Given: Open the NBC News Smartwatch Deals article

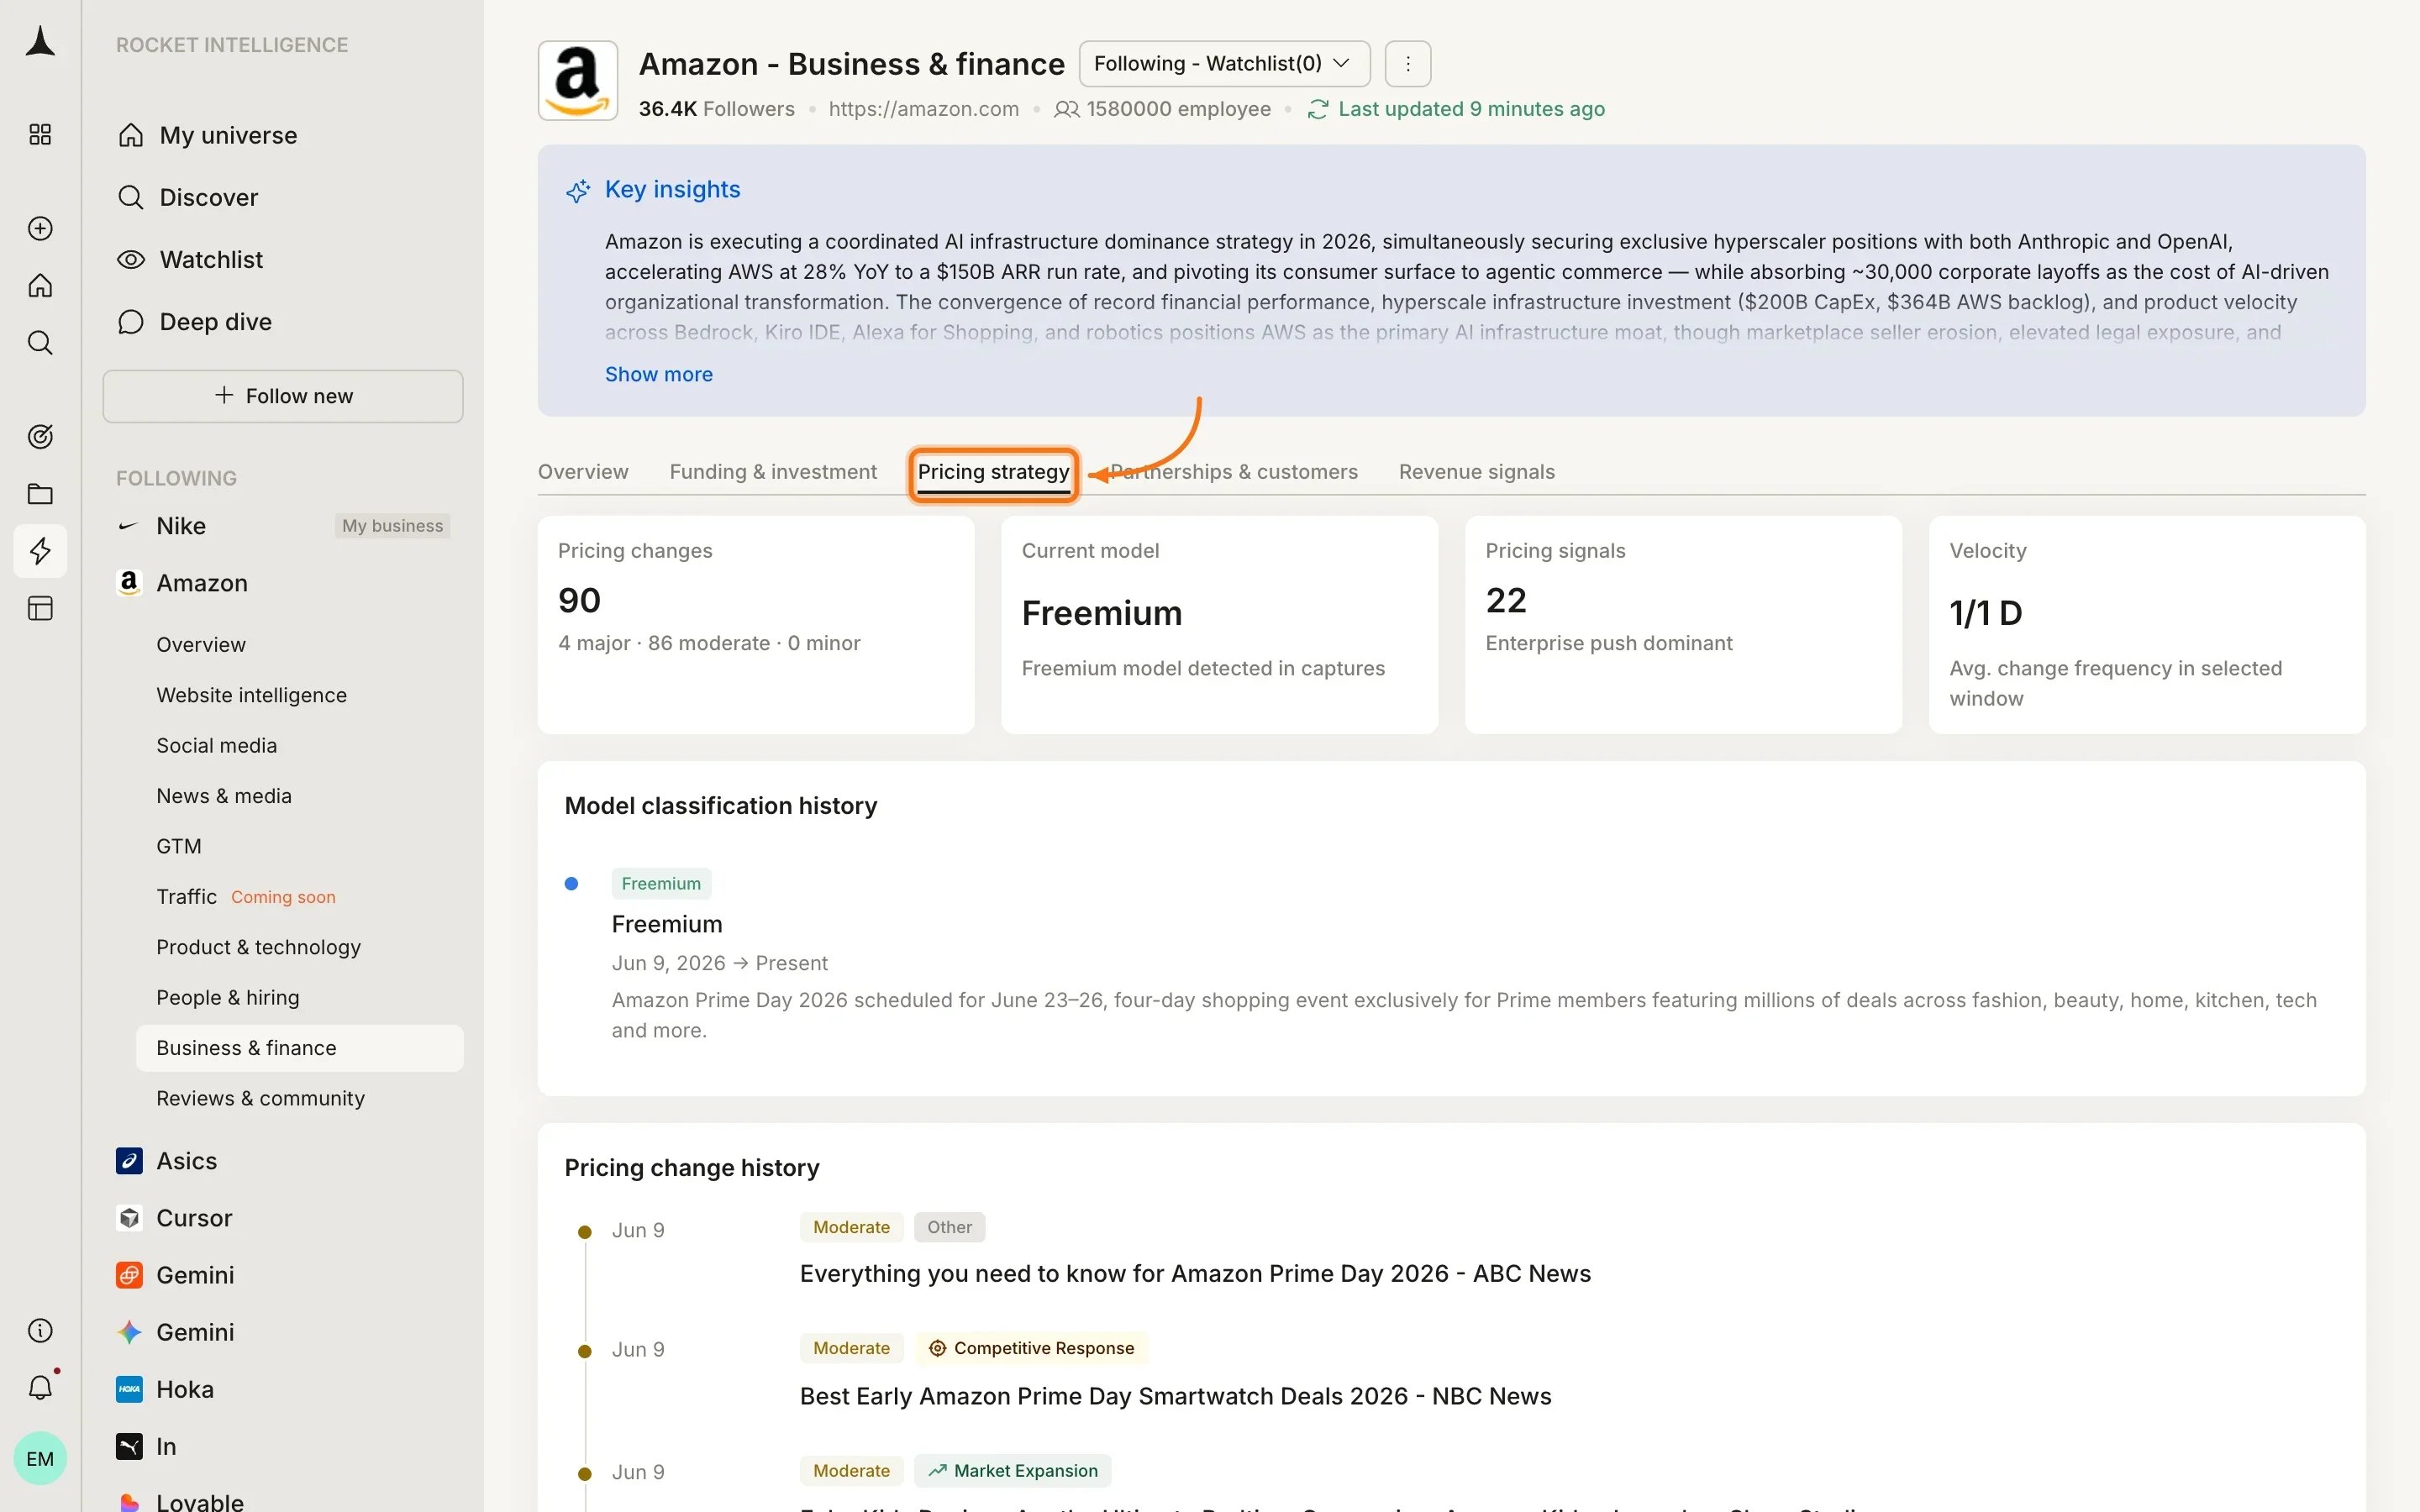Looking at the screenshot, I should point(1176,1396).
